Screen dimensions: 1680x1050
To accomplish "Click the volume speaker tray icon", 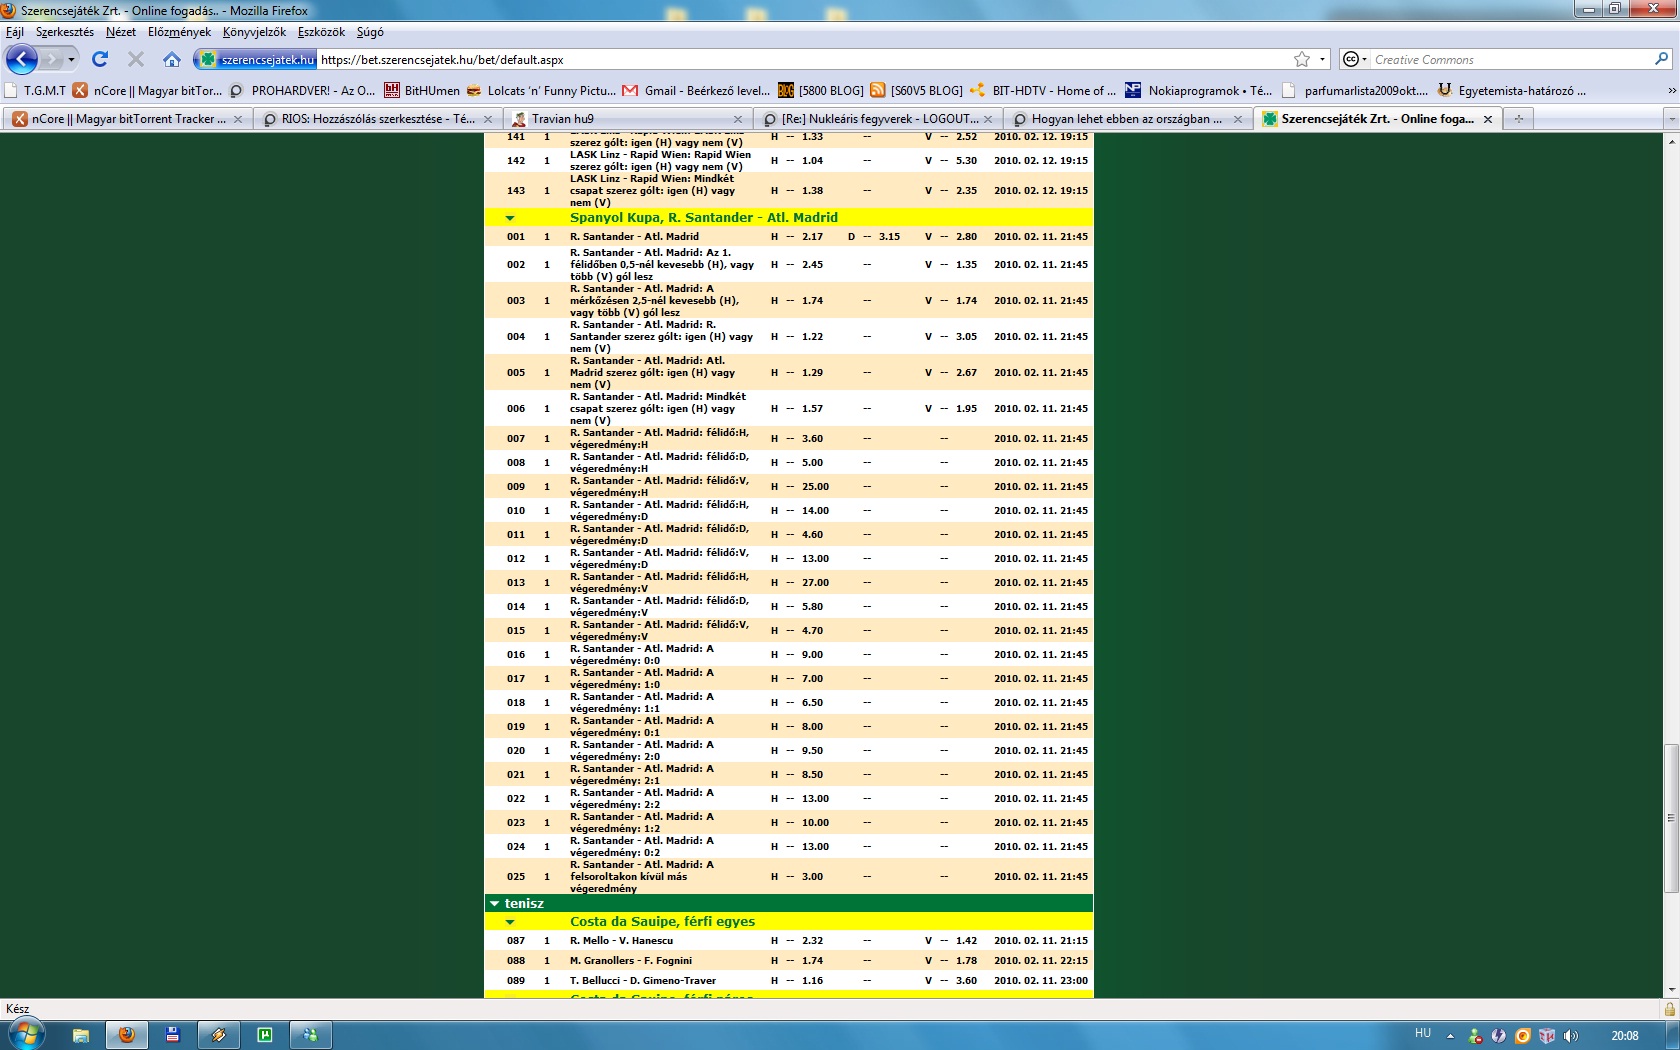I will tap(1571, 1036).
